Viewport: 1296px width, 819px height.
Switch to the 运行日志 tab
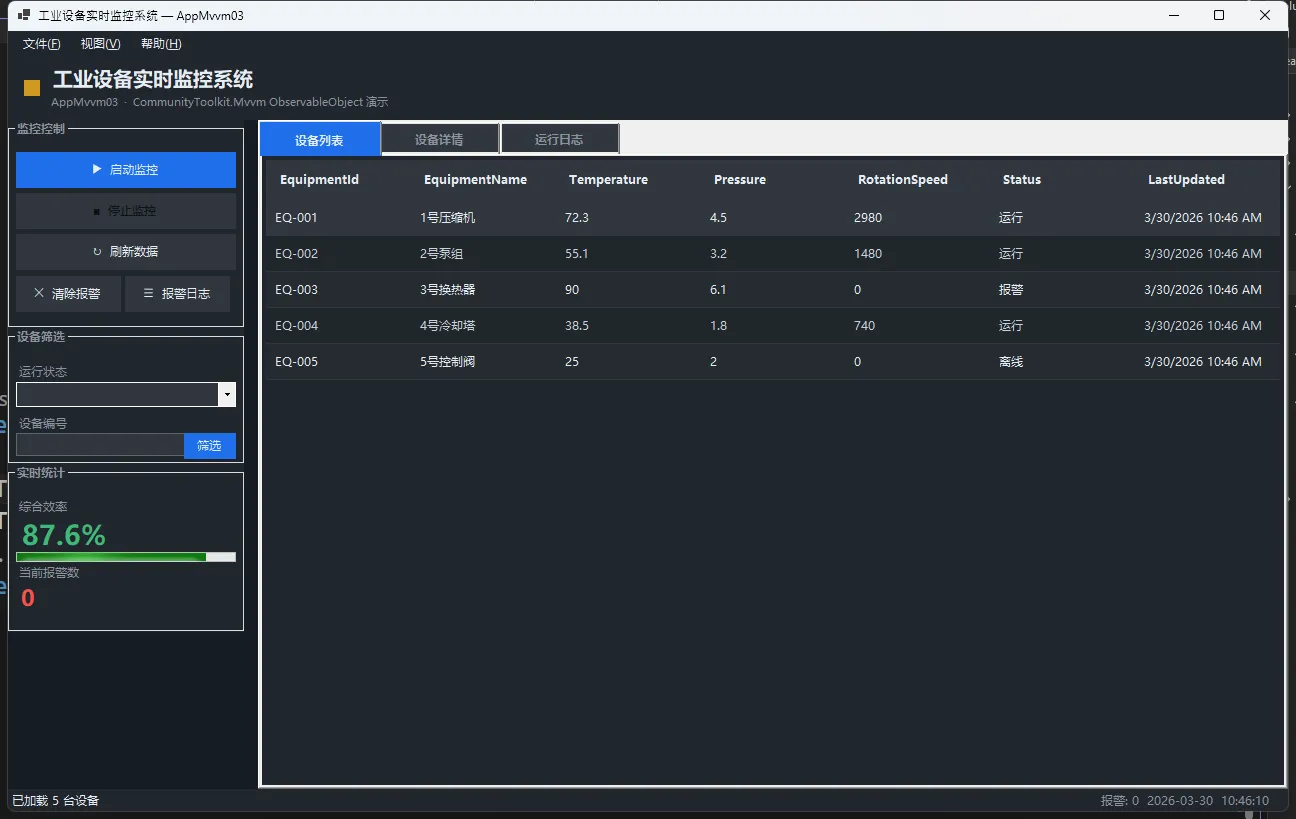point(559,140)
